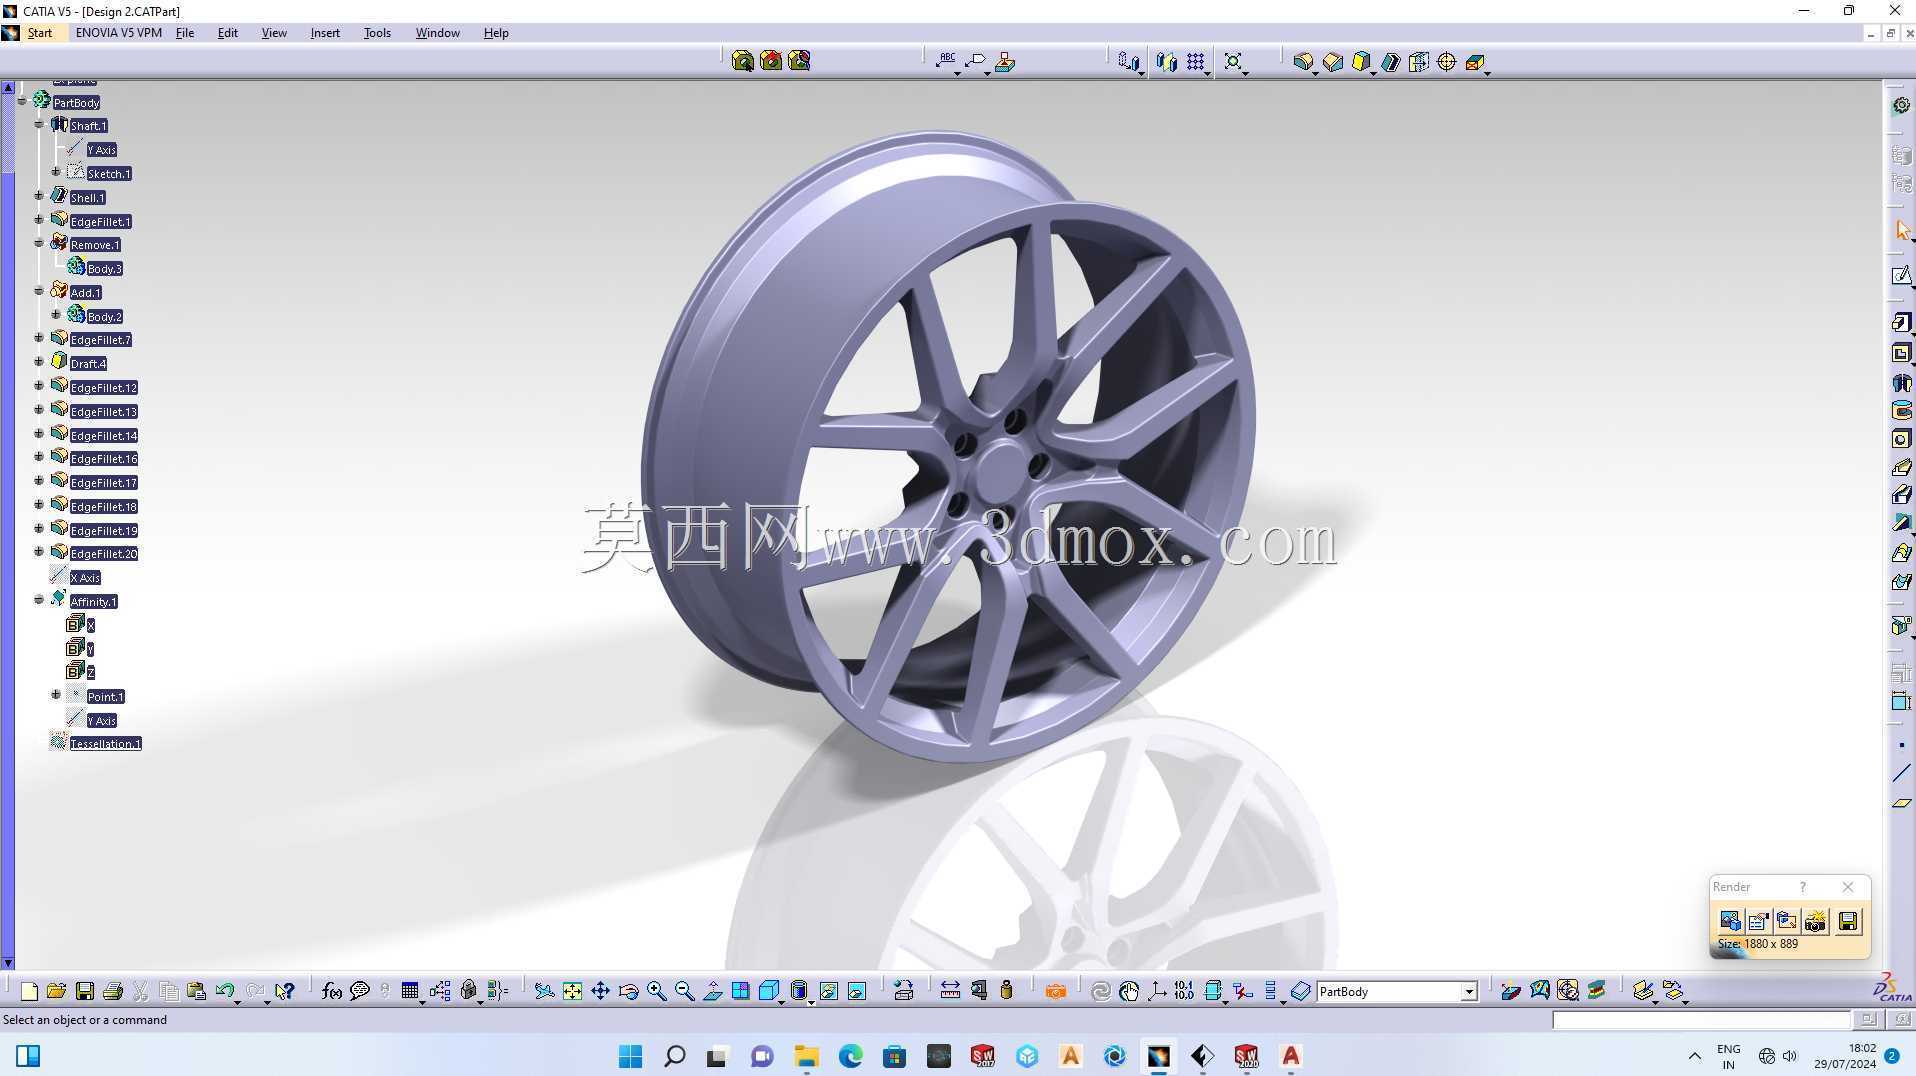
Task: Click Create Multi-View quad icon
Action: click(741, 991)
